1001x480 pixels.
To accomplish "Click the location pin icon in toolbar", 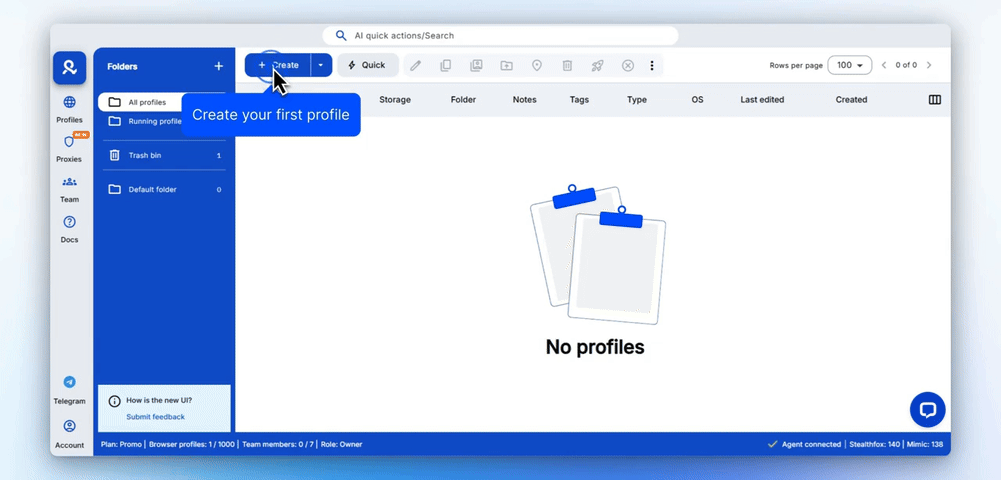I will (x=537, y=66).
